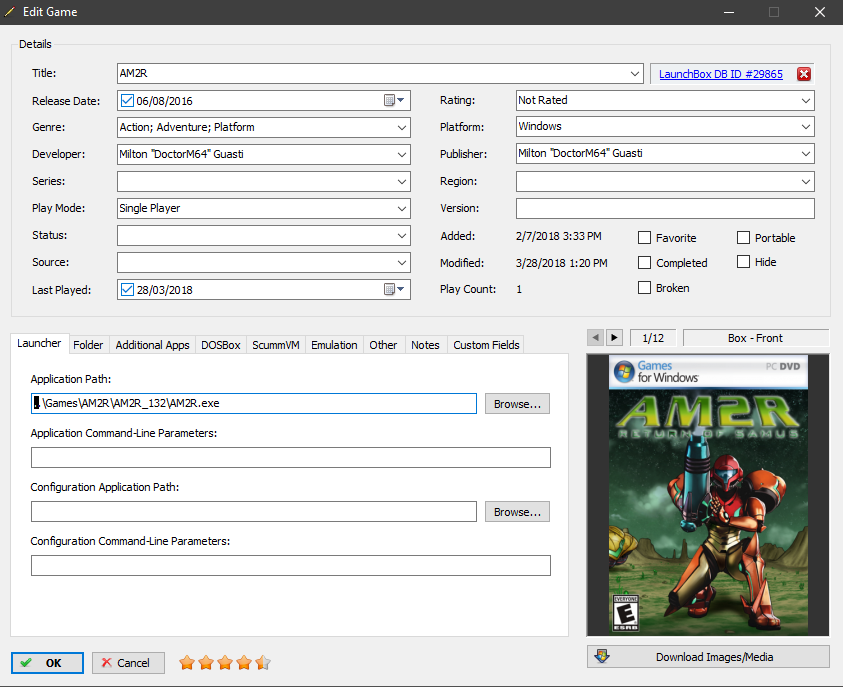Image resolution: width=843 pixels, height=687 pixels.
Task: Flag the game as Broken
Action: [644, 288]
